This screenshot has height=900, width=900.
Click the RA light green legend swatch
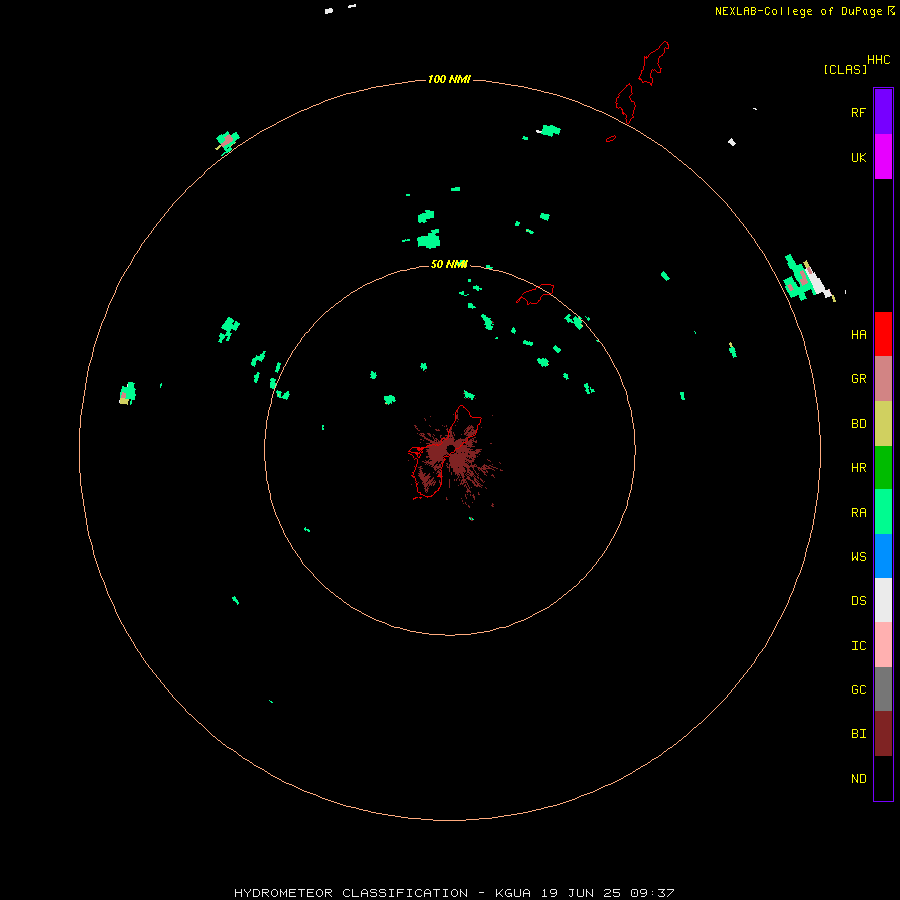[883, 511]
